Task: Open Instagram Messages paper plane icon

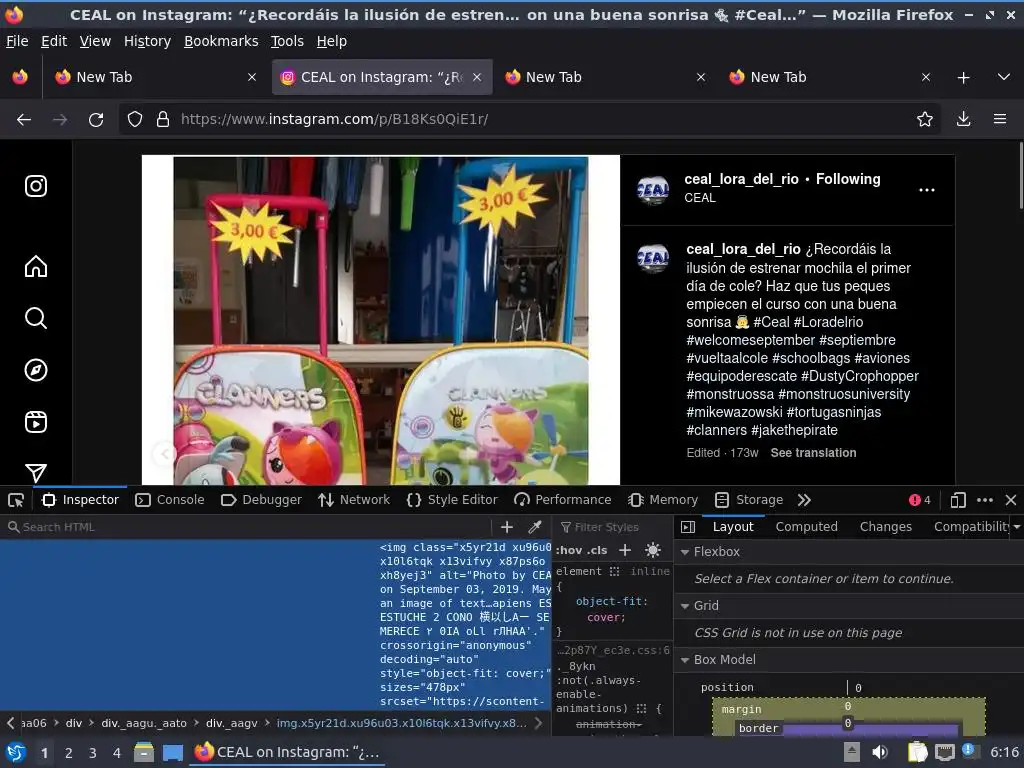Action: click(x=36, y=472)
